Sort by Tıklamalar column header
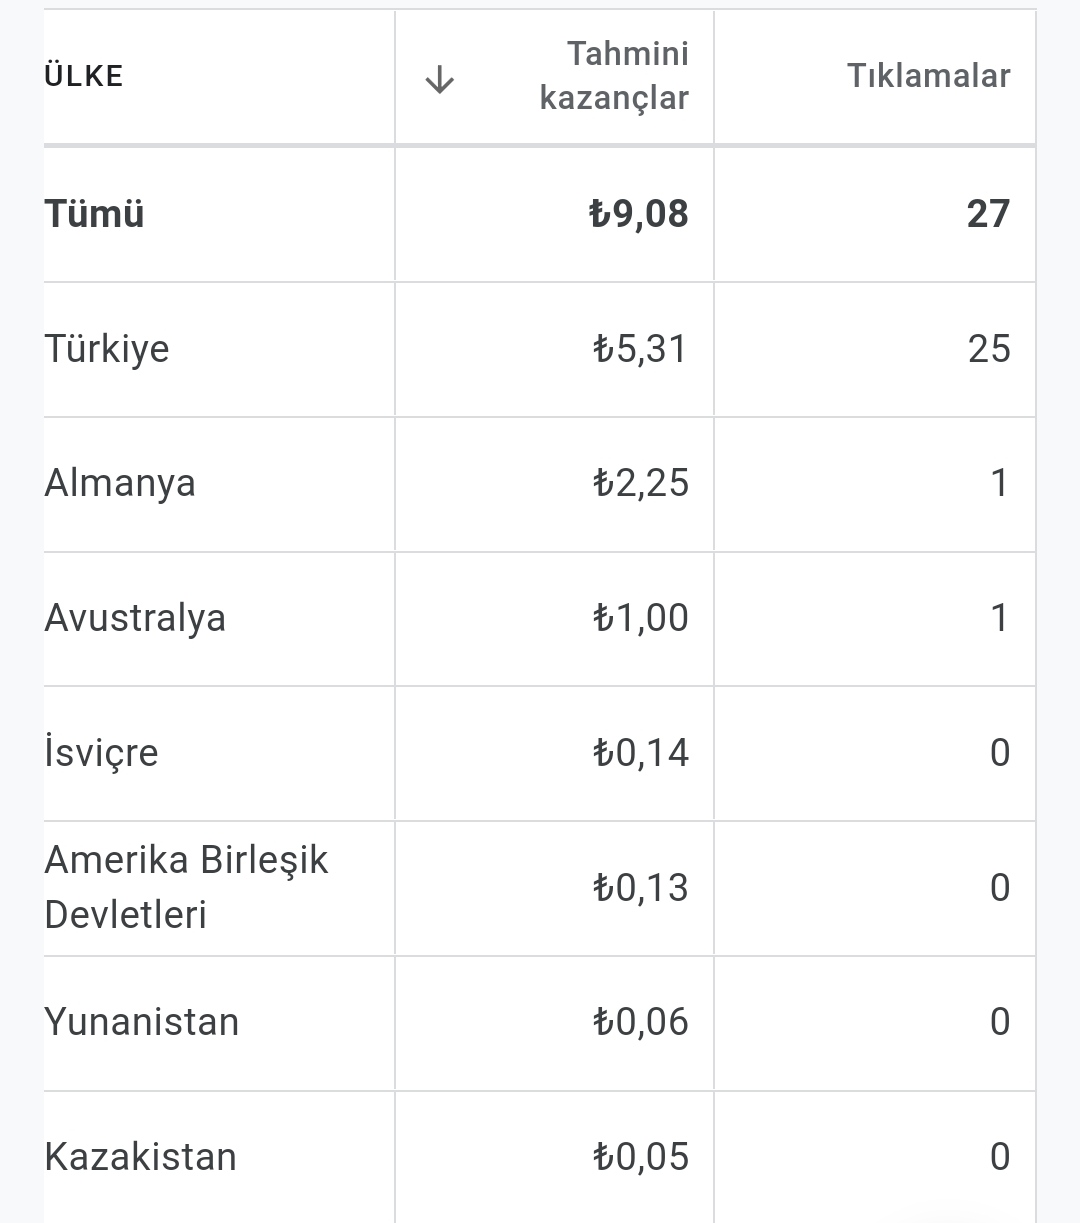The height and width of the screenshot is (1223, 1080). pyautogui.click(x=929, y=76)
